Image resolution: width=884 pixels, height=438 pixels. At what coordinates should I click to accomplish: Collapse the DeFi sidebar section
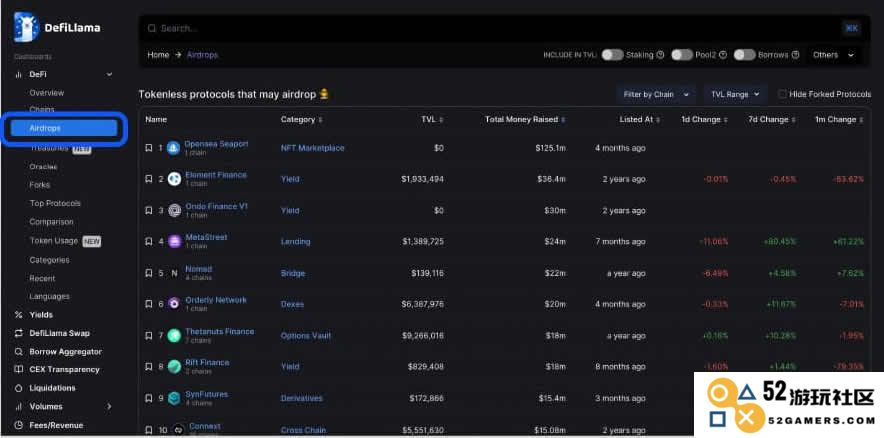pos(109,74)
